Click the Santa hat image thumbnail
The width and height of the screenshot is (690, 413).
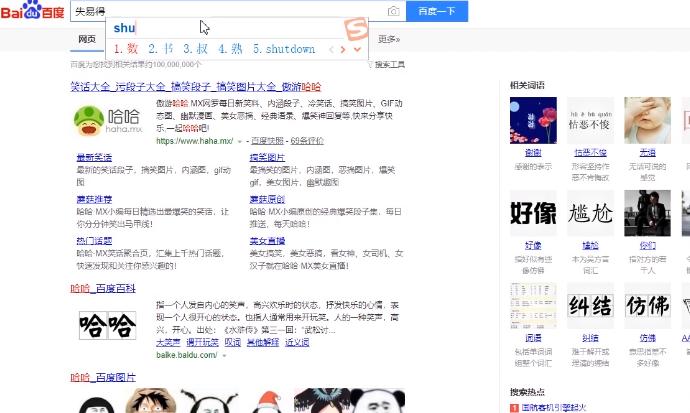(x=268, y=401)
